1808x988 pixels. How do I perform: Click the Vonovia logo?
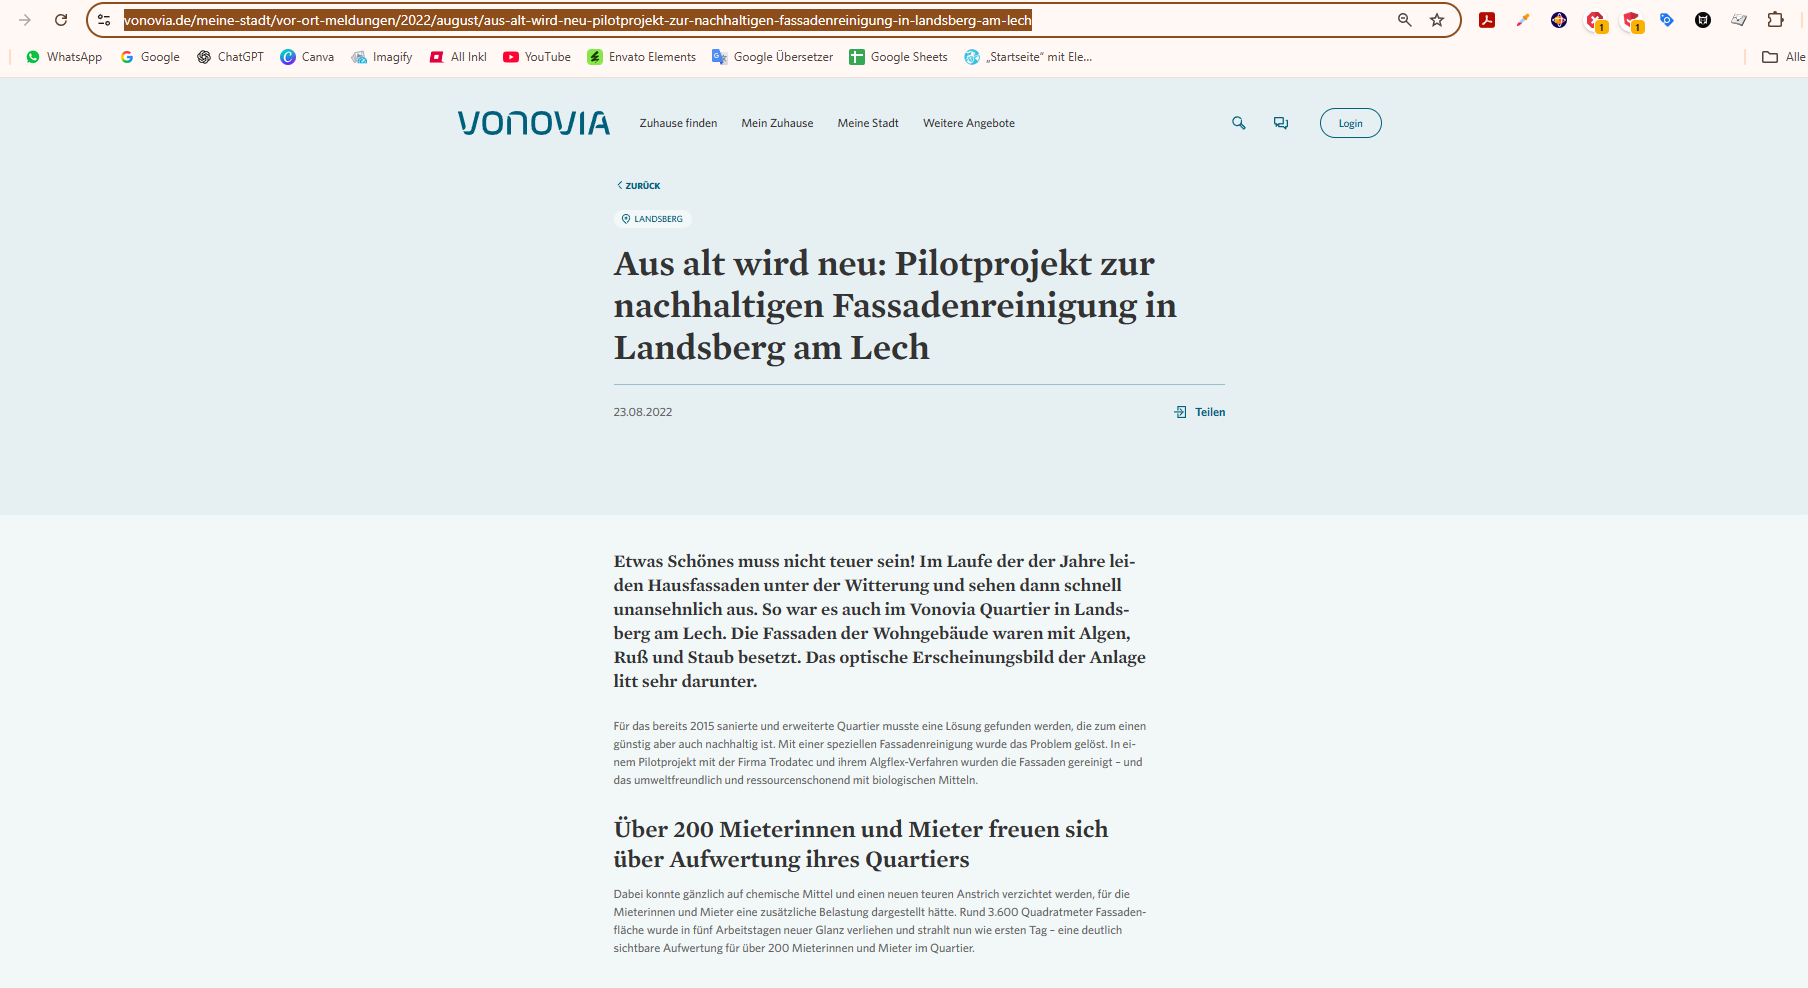pyautogui.click(x=534, y=123)
